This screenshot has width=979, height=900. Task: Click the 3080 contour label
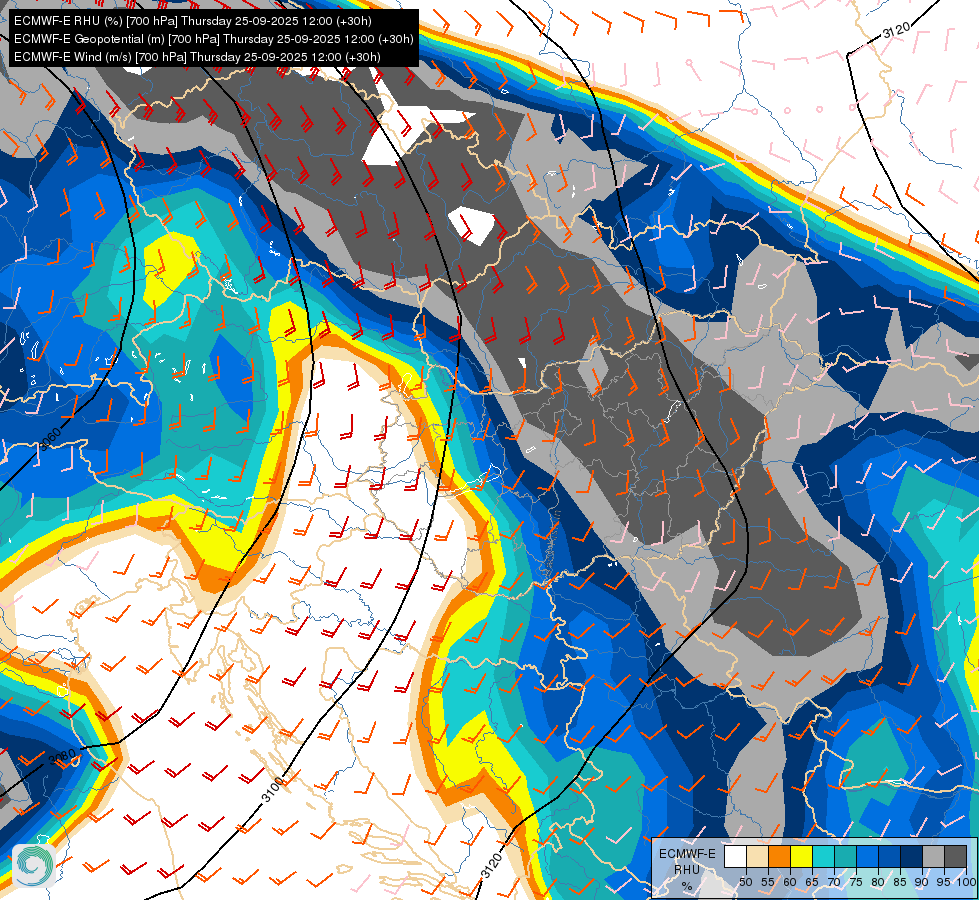click(x=62, y=758)
